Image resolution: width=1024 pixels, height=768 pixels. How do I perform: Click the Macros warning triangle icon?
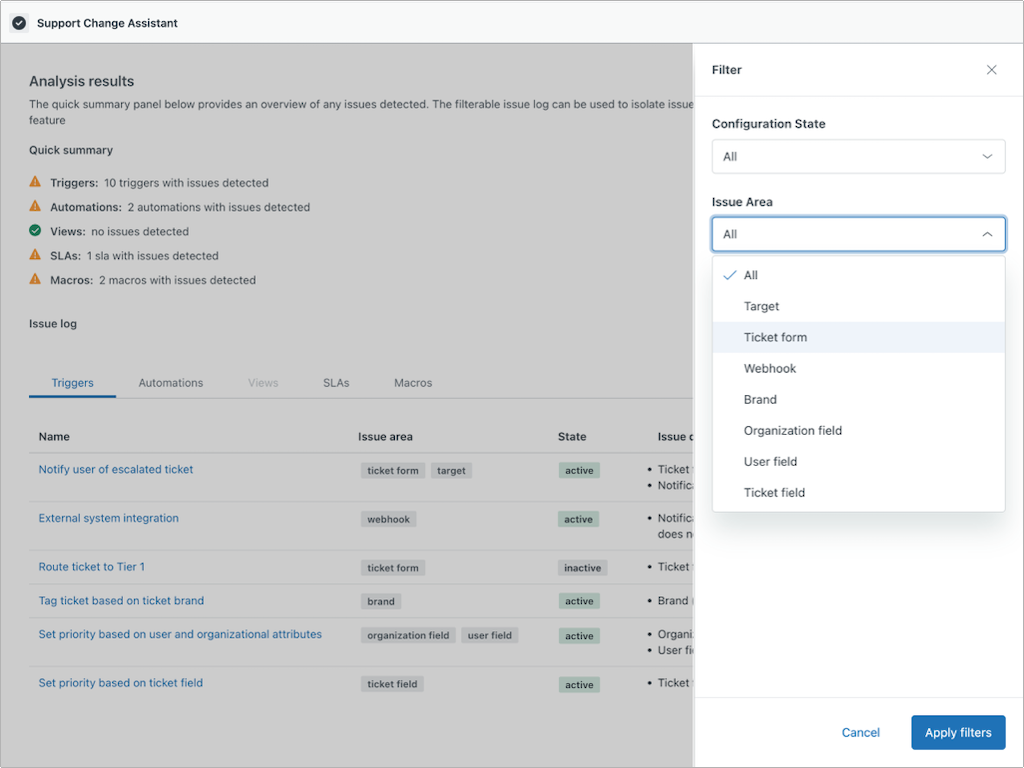[x=35, y=279]
